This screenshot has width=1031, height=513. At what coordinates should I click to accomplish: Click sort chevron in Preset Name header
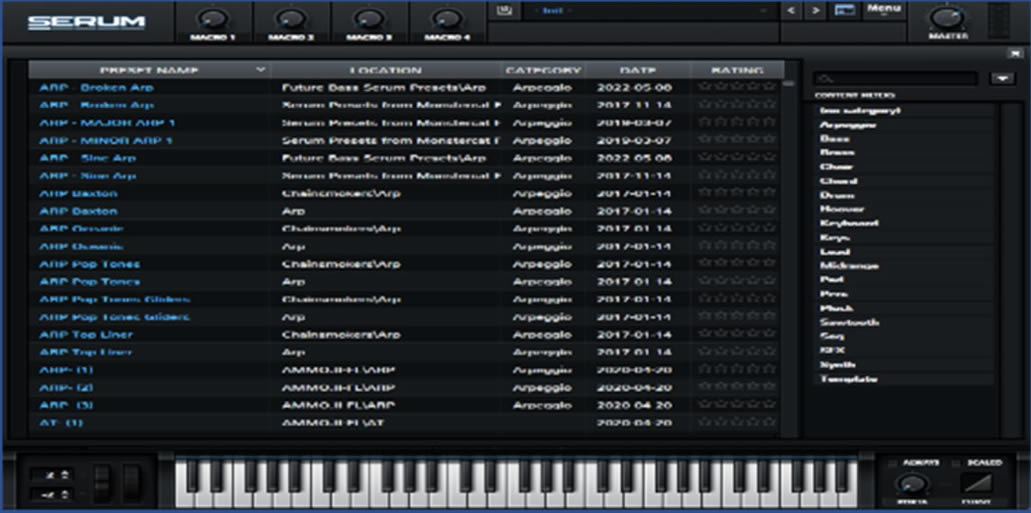[261, 70]
